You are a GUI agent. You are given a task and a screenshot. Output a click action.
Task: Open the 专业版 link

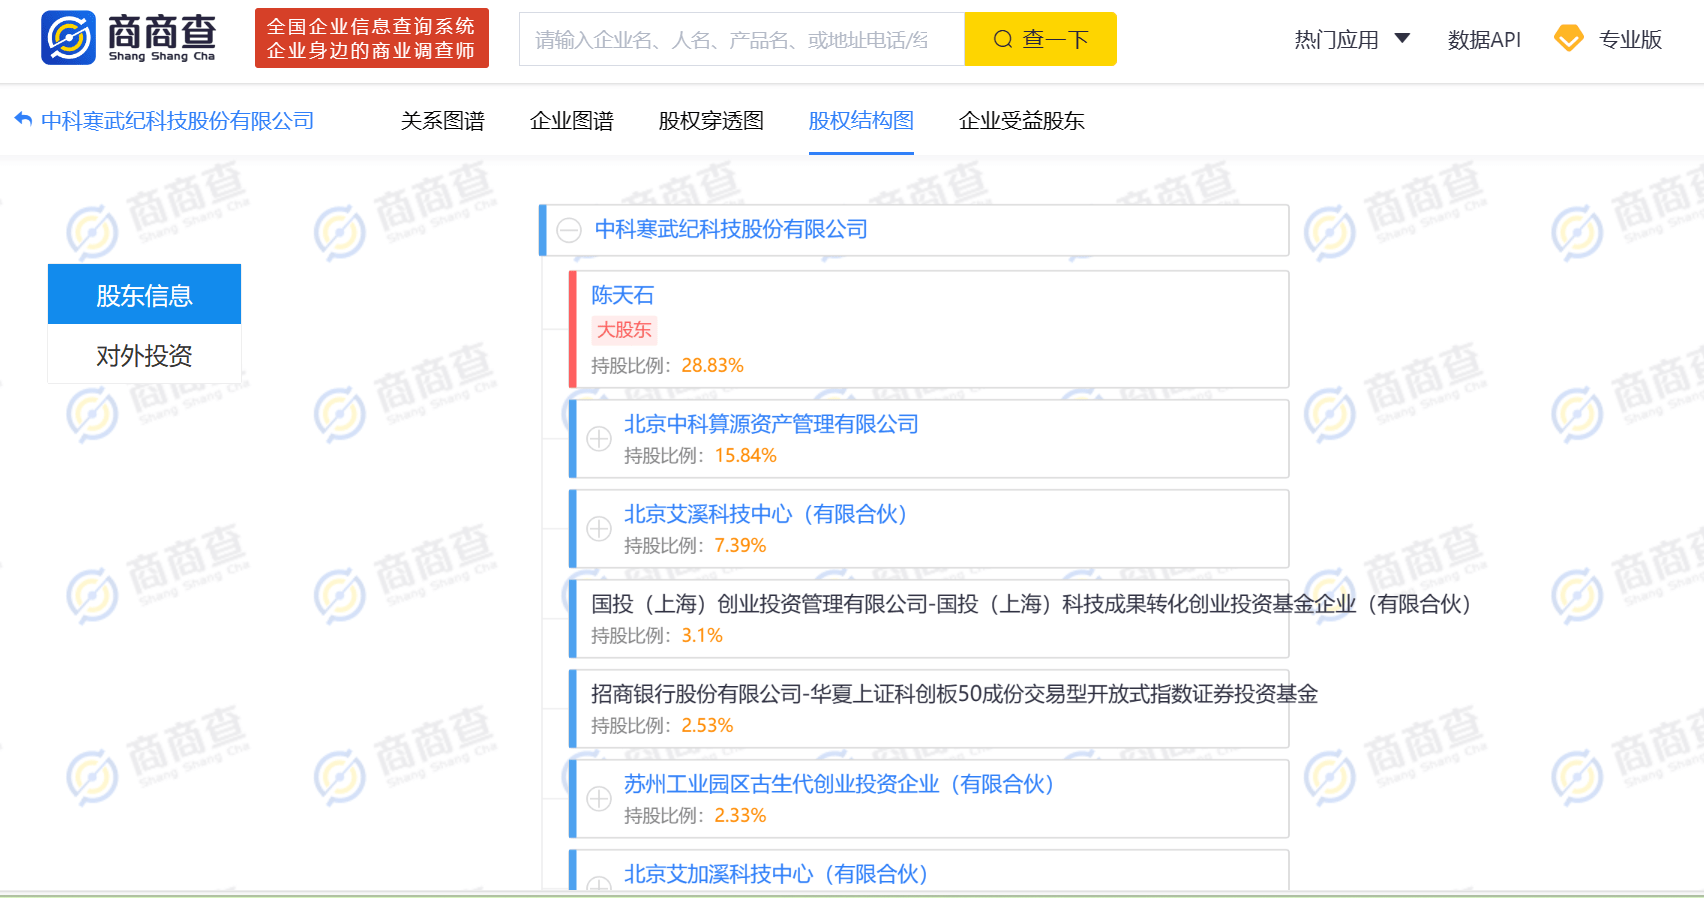(1630, 39)
